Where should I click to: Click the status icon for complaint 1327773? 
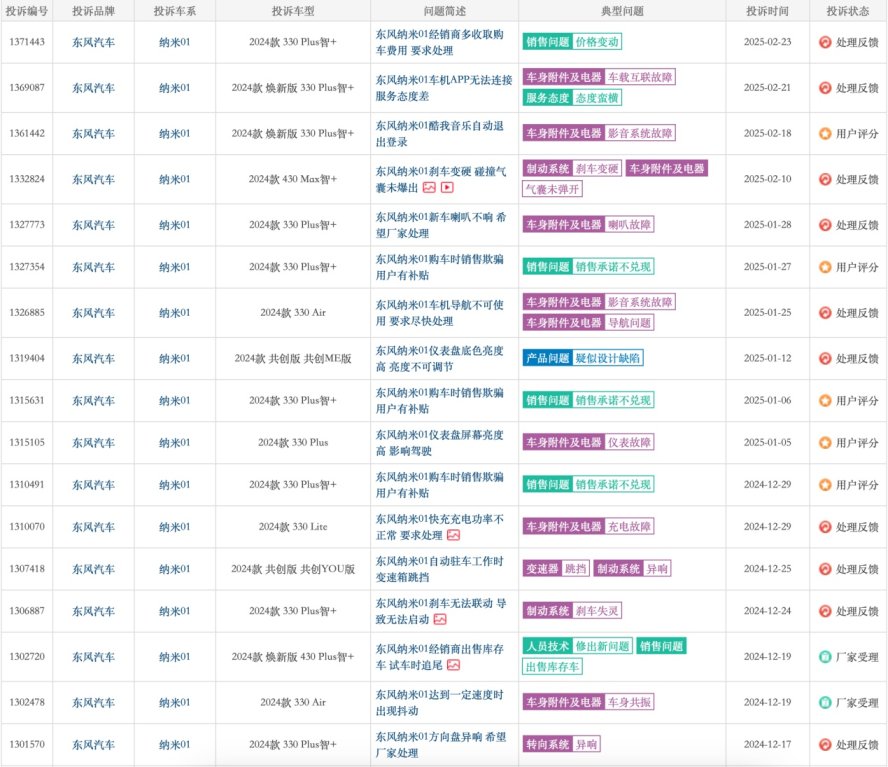[x=825, y=225]
